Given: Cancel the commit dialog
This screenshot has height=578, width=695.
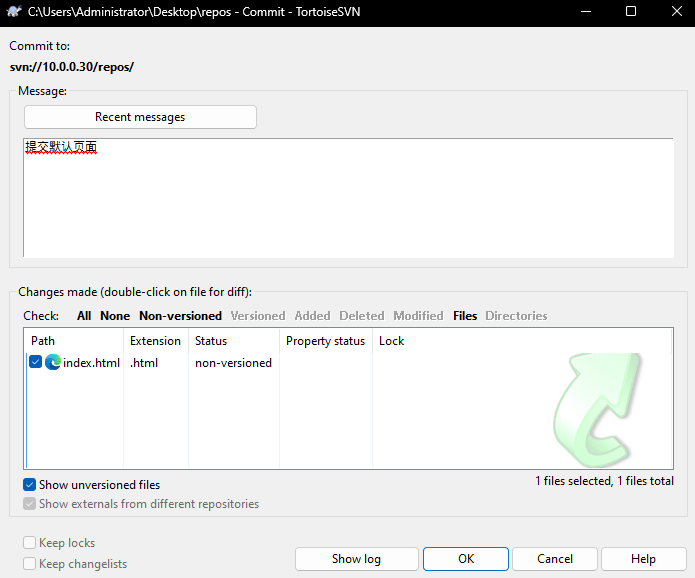Looking at the screenshot, I should pos(554,558).
